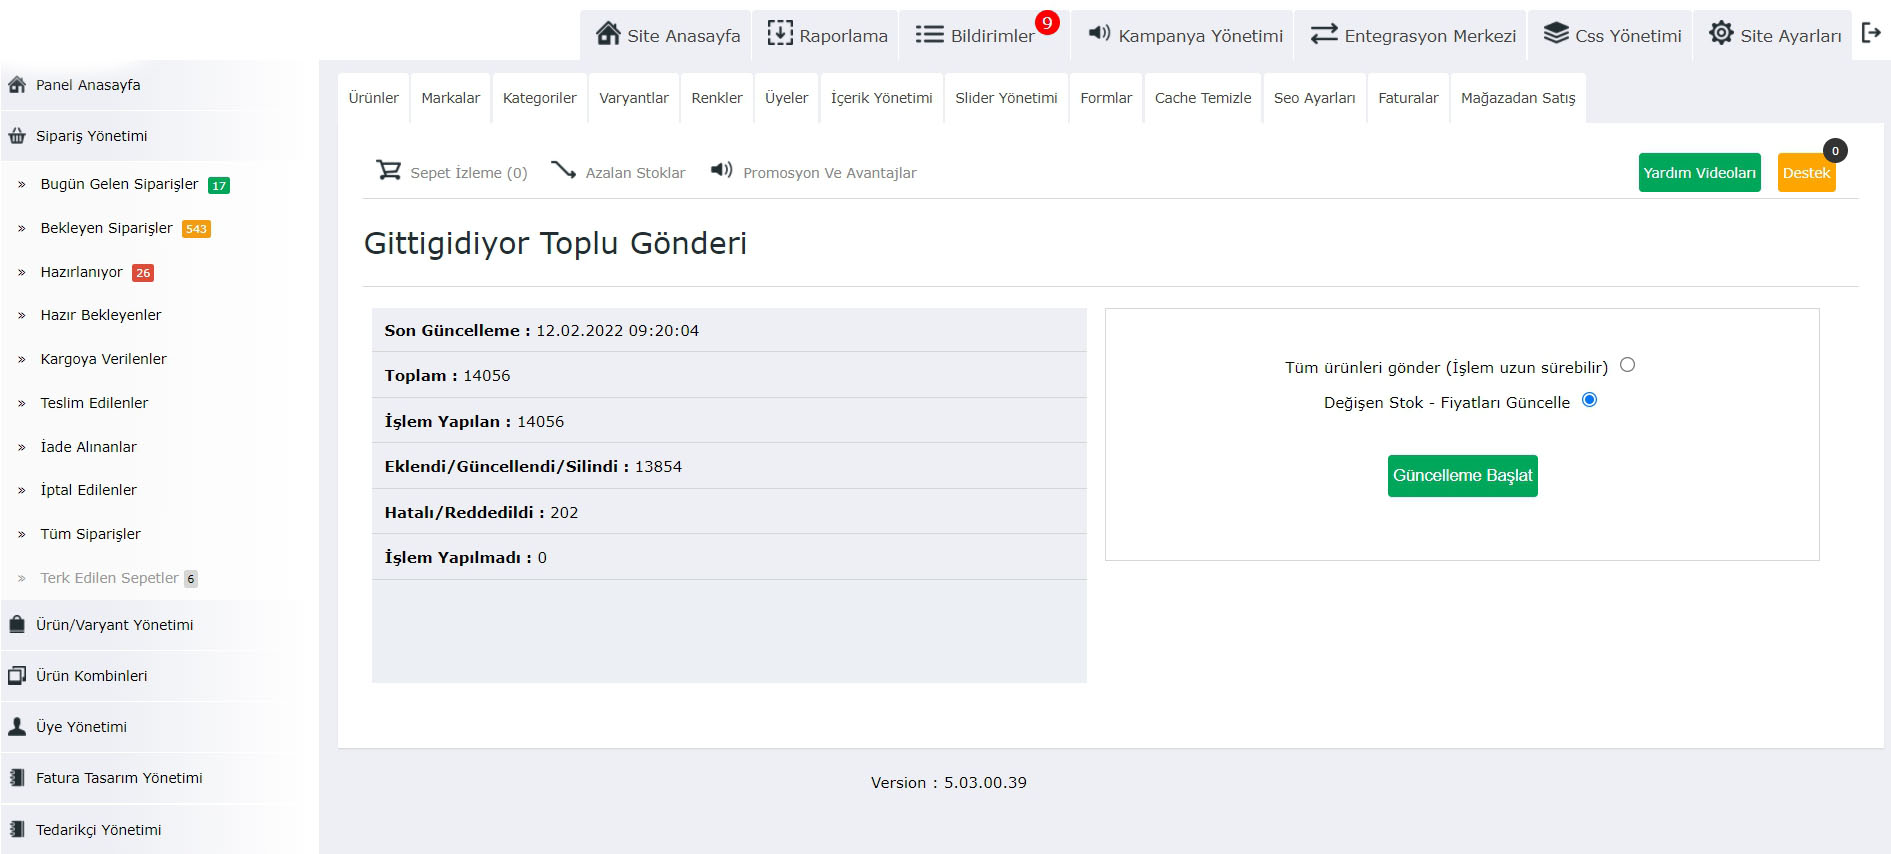Click the Site Ayarları gear icon

[x=1721, y=33]
